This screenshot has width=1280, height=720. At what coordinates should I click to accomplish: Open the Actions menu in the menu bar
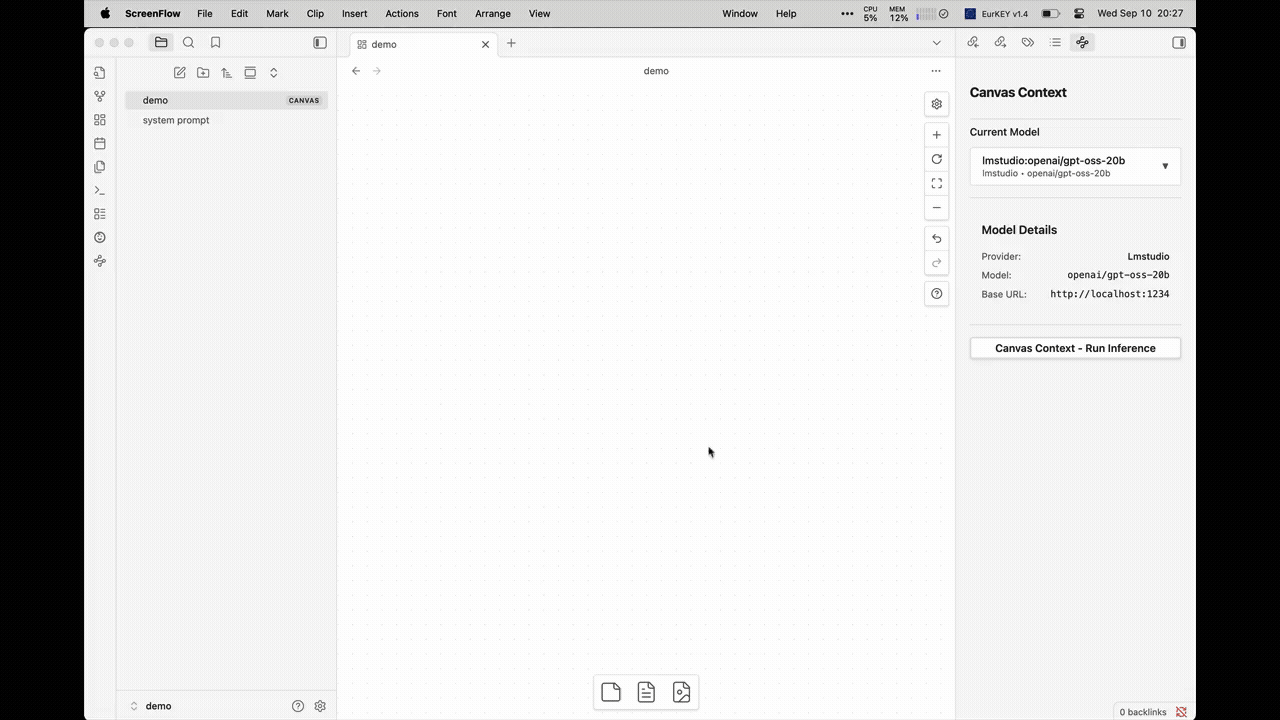pyautogui.click(x=401, y=13)
